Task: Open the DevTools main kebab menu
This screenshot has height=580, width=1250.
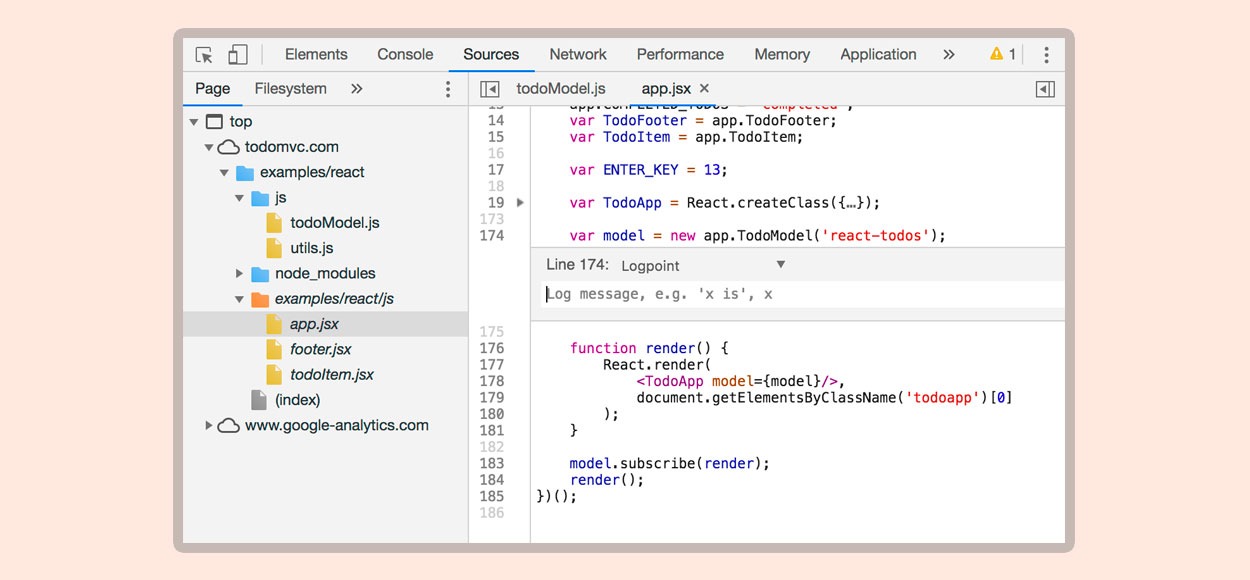Action: 1046,55
